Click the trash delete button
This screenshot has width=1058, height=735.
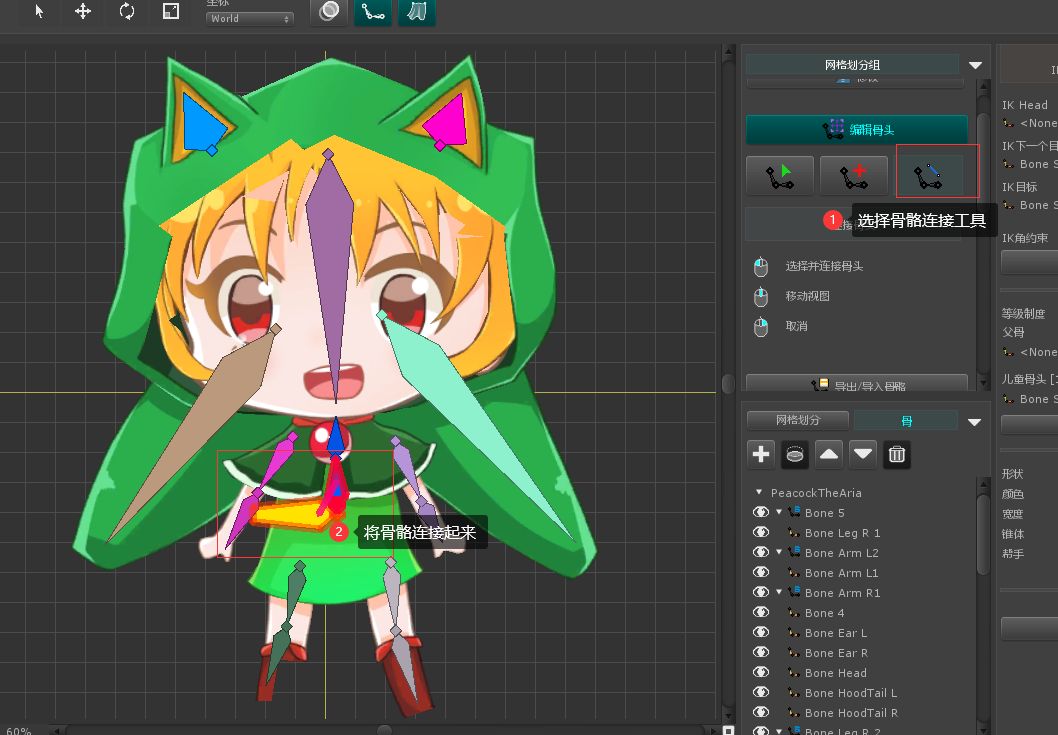point(897,454)
